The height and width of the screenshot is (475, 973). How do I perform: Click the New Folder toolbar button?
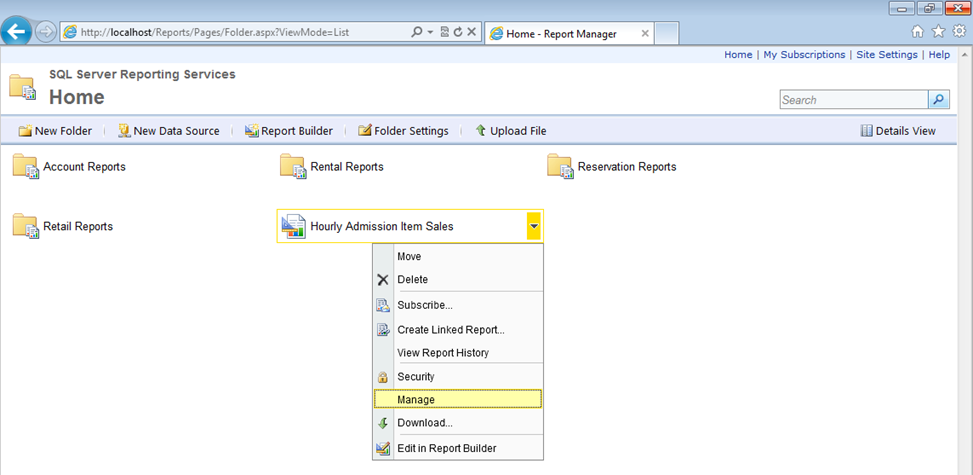55,131
